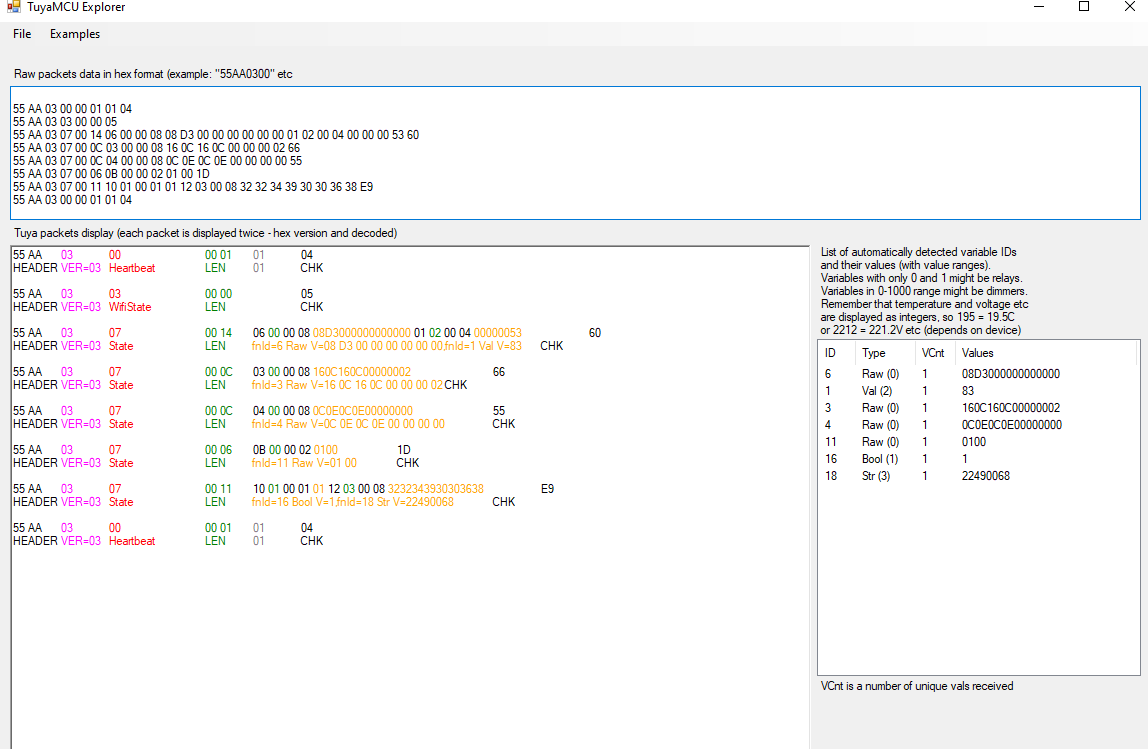Click the 'Tuya packets display' caption
The image size is (1148, 749).
[x=206, y=233]
